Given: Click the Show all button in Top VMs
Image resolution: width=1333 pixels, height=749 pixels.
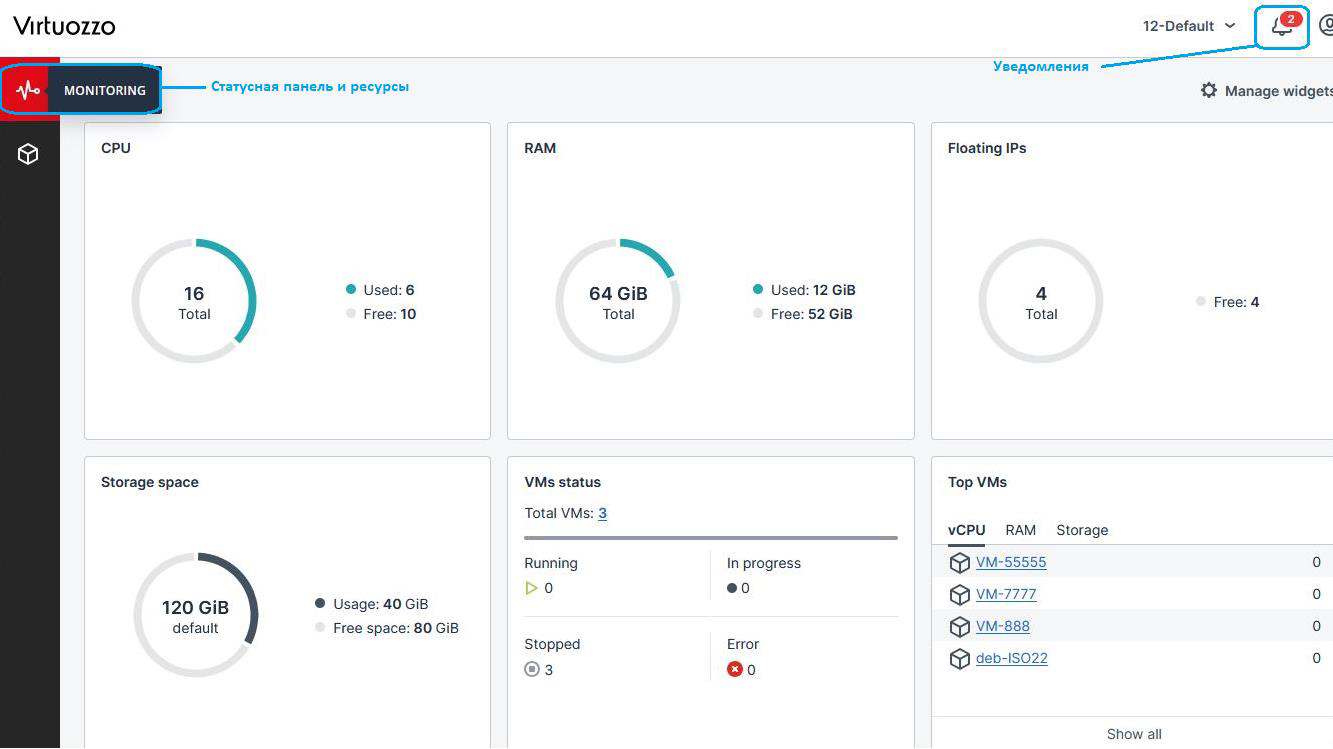Looking at the screenshot, I should point(1133,734).
